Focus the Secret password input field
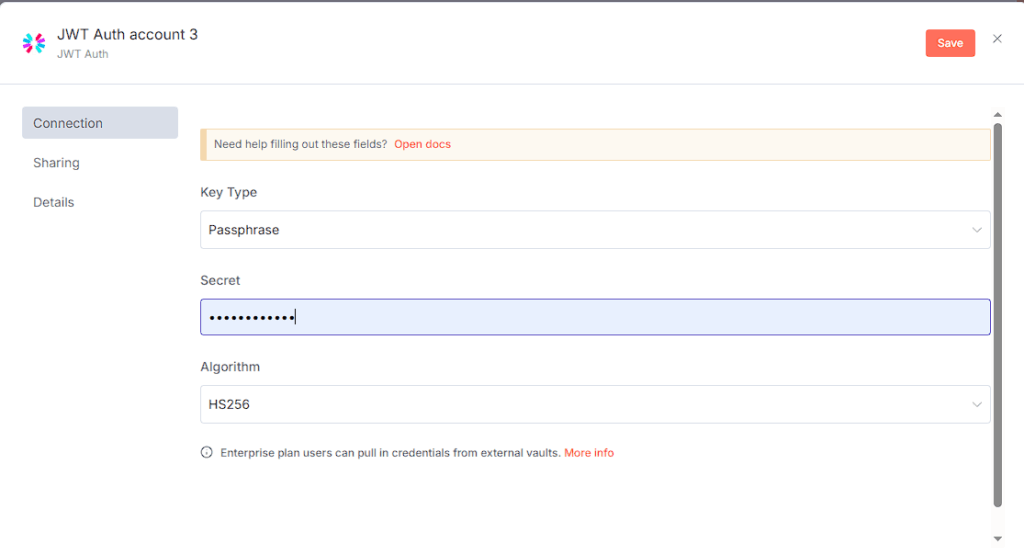This screenshot has width=1024, height=555. click(x=594, y=317)
